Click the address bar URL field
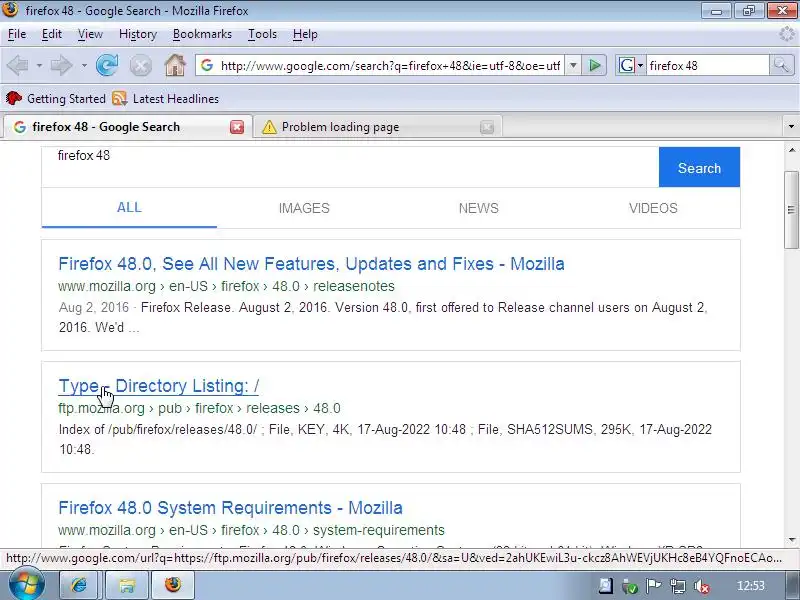The height and width of the screenshot is (600, 800). [x=390, y=65]
